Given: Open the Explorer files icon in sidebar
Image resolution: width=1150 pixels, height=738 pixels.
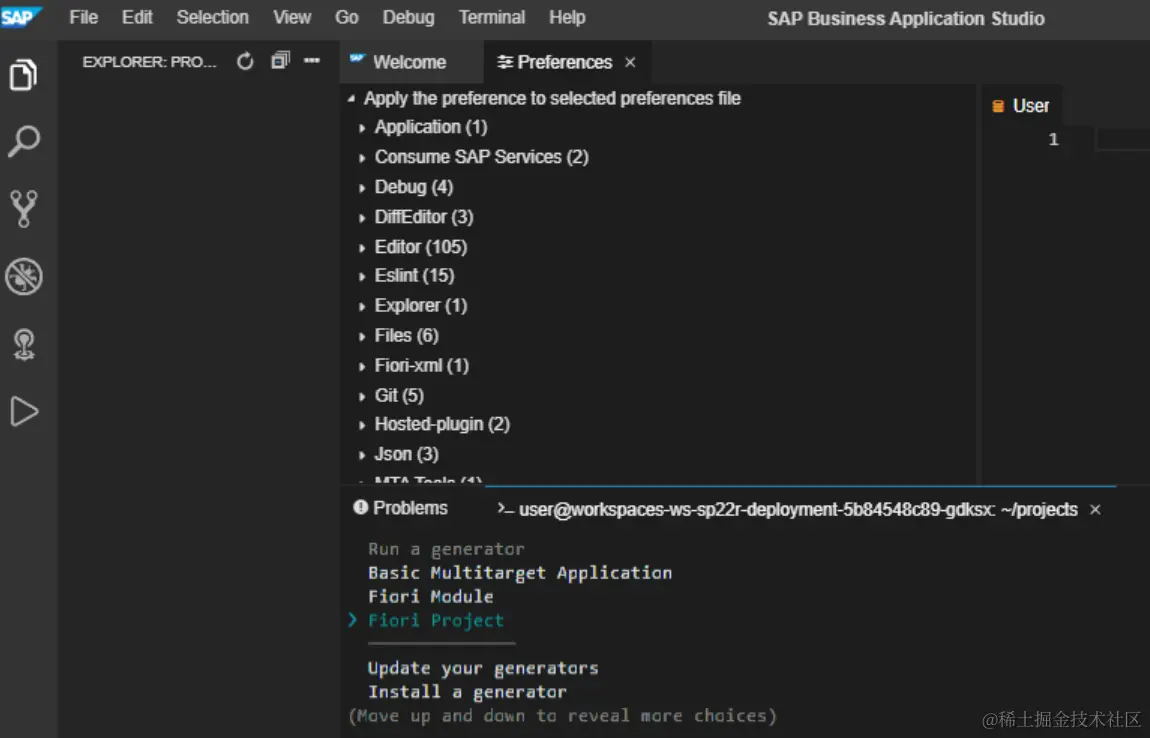Looking at the screenshot, I should pyautogui.click(x=23, y=75).
